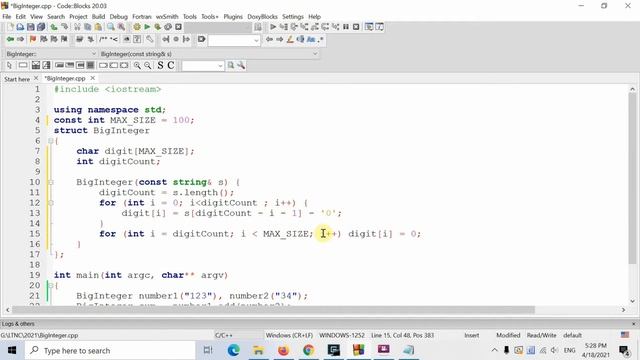Click the Insert mode status entry
640x360 pixels.
coord(471,335)
